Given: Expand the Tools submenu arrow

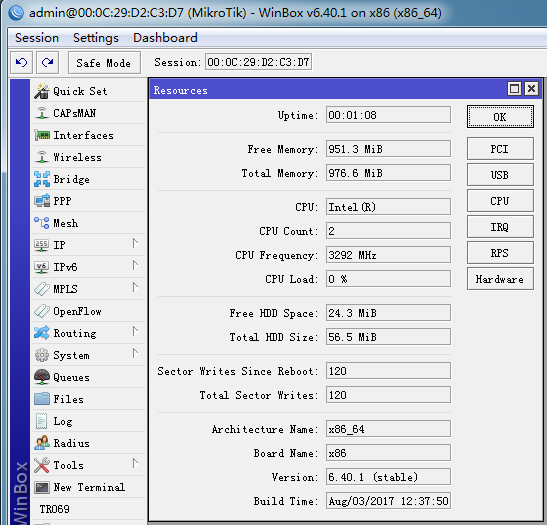Looking at the screenshot, I should point(136,463).
